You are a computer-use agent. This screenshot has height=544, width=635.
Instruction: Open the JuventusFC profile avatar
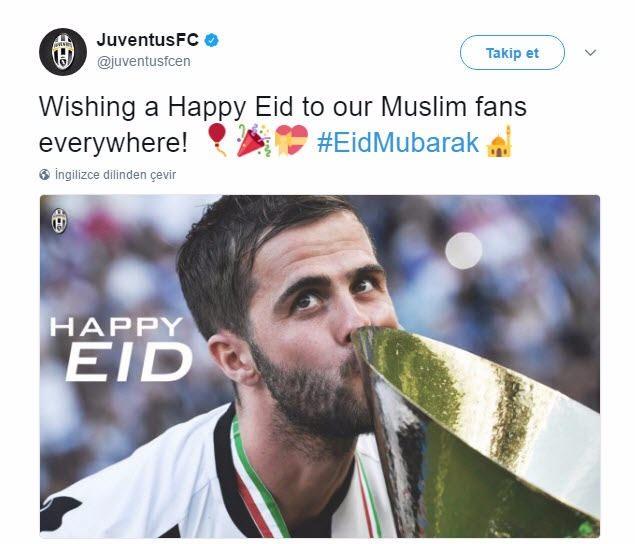(63, 52)
